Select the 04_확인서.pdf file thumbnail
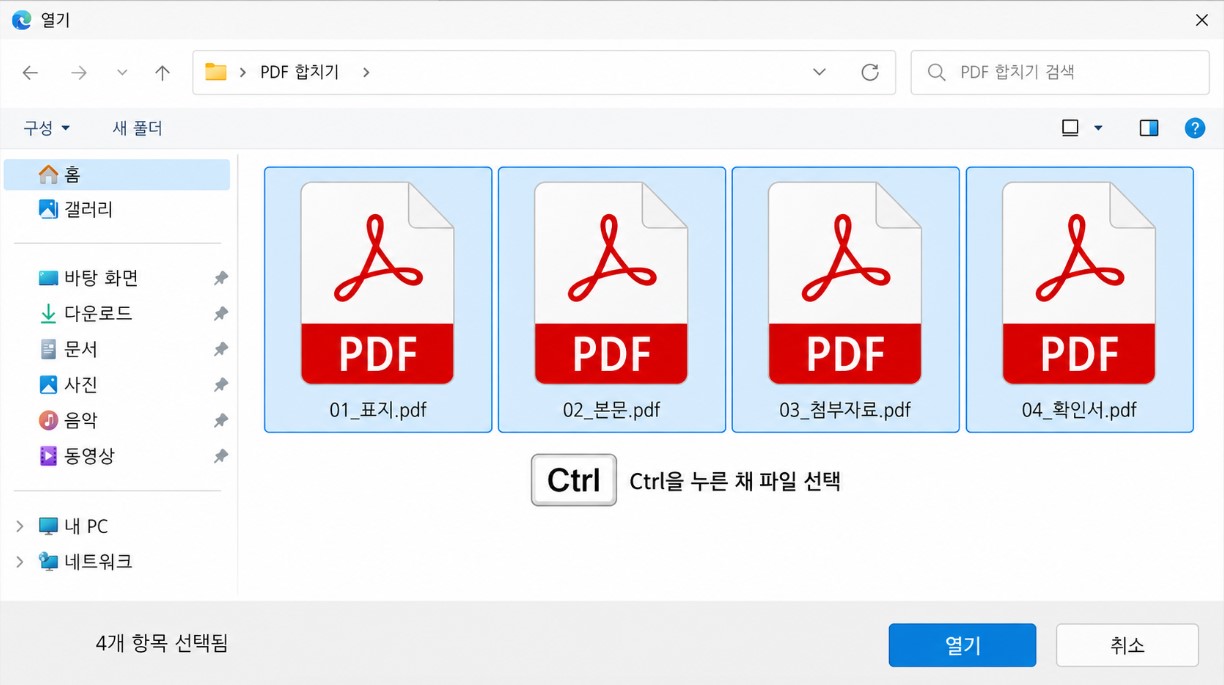Image resolution: width=1224 pixels, height=685 pixels. click(x=1079, y=284)
